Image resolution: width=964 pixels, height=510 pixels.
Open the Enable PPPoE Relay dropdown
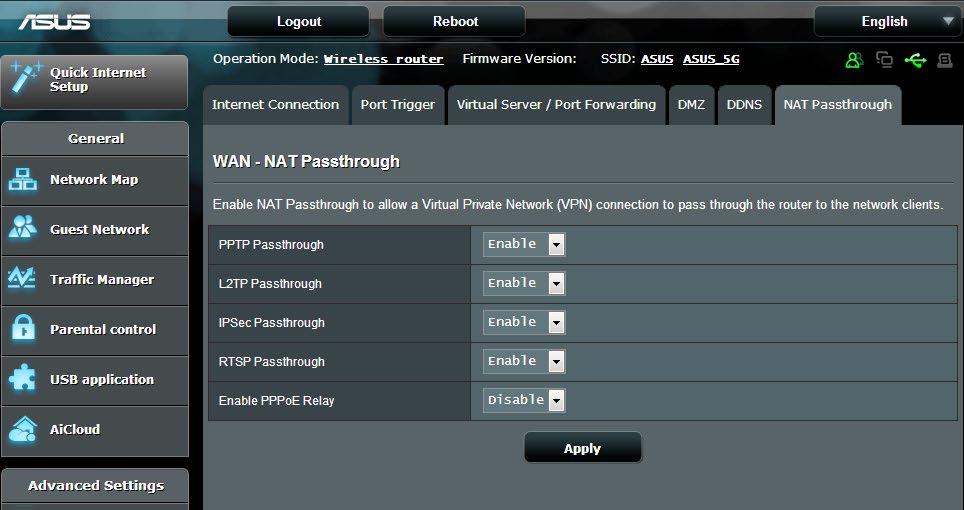pyautogui.click(x=524, y=400)
